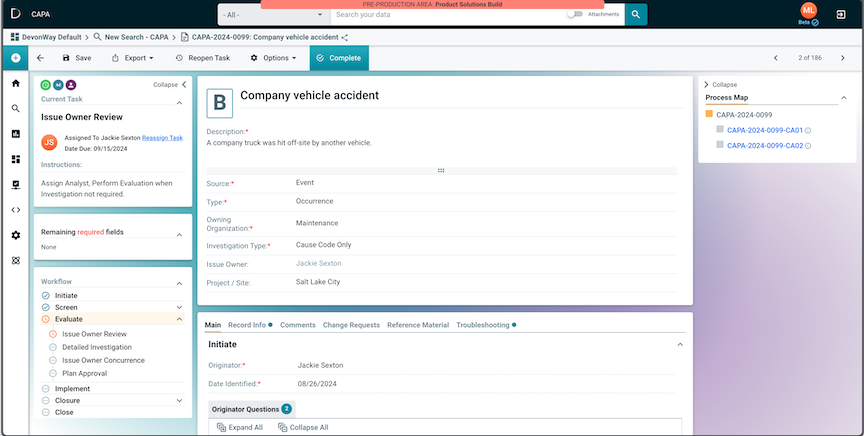Open the sidebar dashboard icon
The image size is (864, 436).
point(15,159)
